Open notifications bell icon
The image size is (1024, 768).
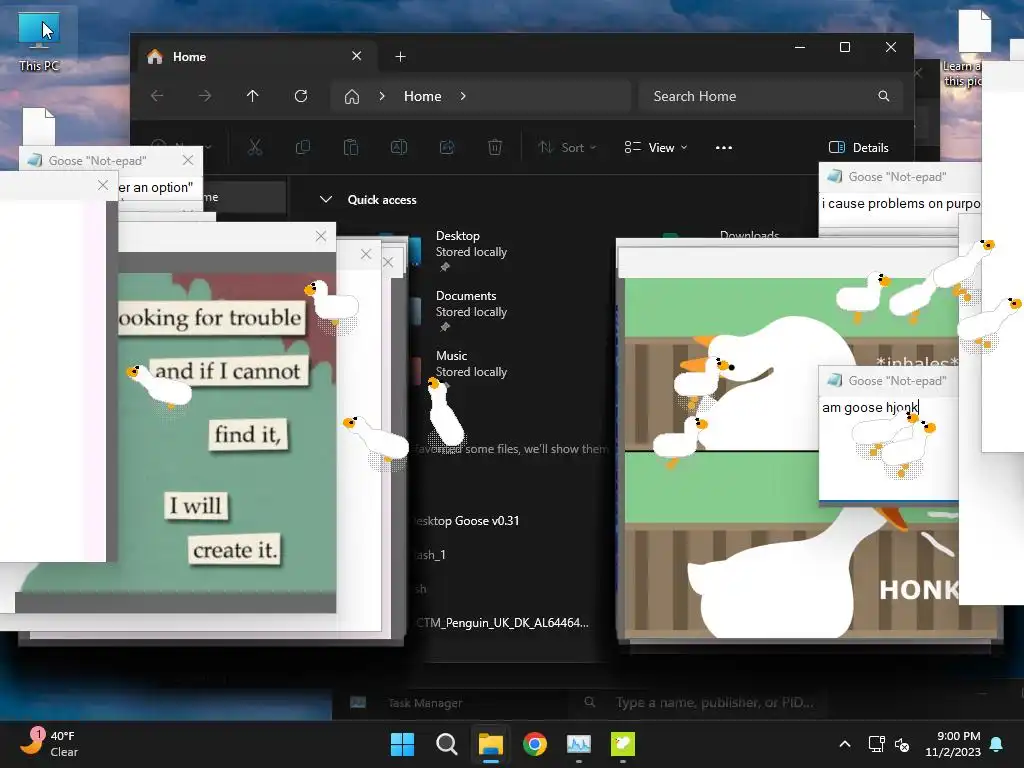click(997, 744)
